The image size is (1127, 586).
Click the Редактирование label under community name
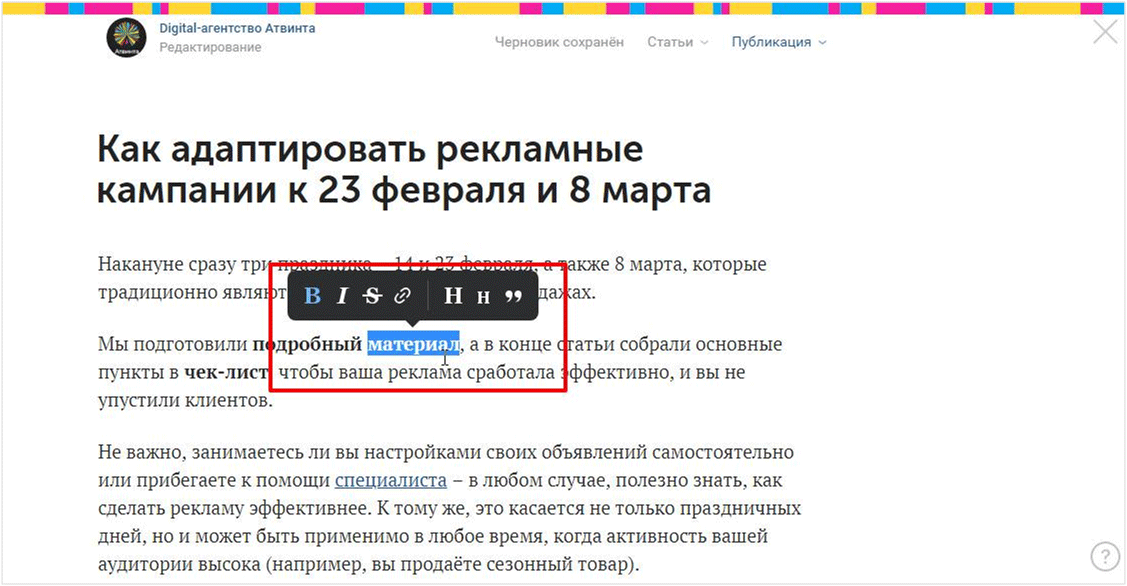(210, 47)
